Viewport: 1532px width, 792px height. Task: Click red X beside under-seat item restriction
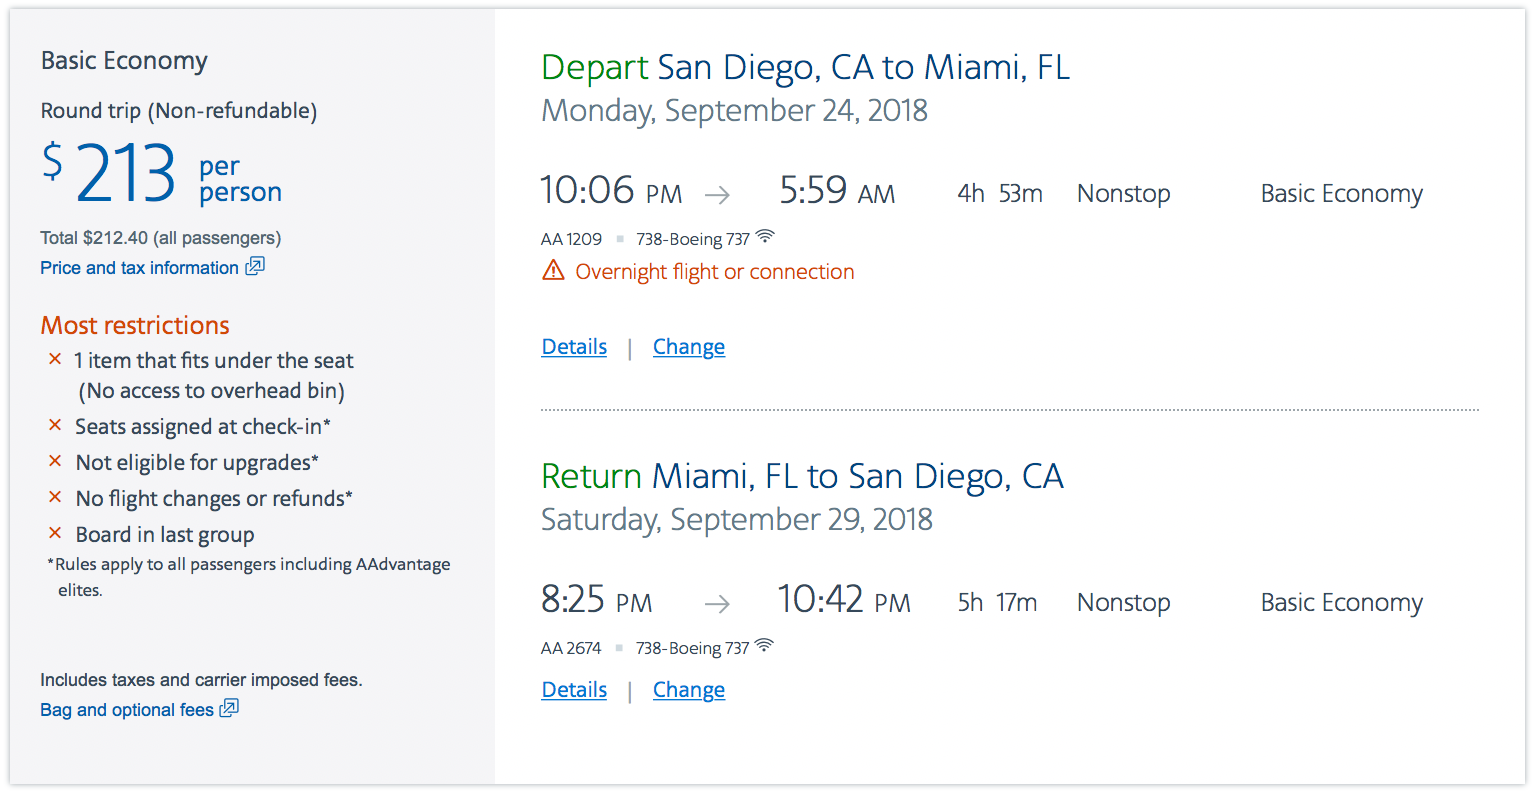[55, 359]
